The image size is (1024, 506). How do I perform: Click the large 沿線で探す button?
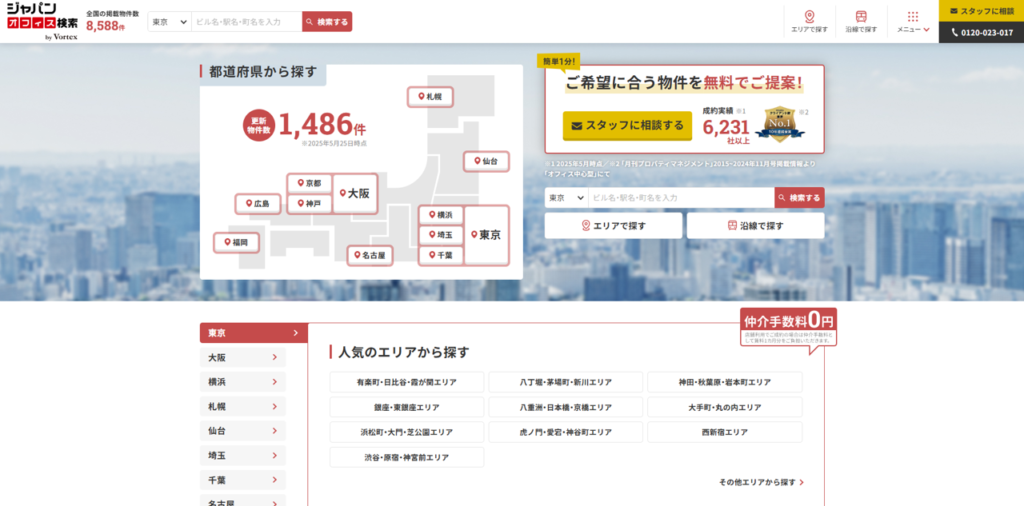tap(756, 226)
